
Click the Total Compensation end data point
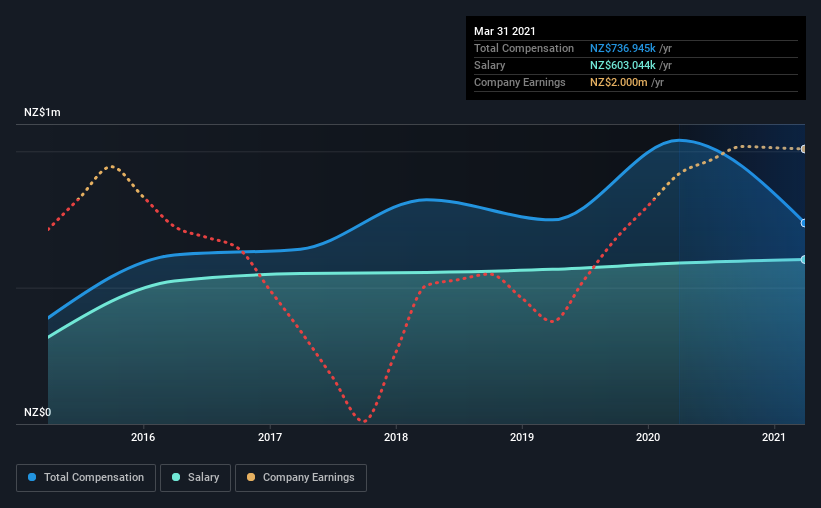[804, 223]
